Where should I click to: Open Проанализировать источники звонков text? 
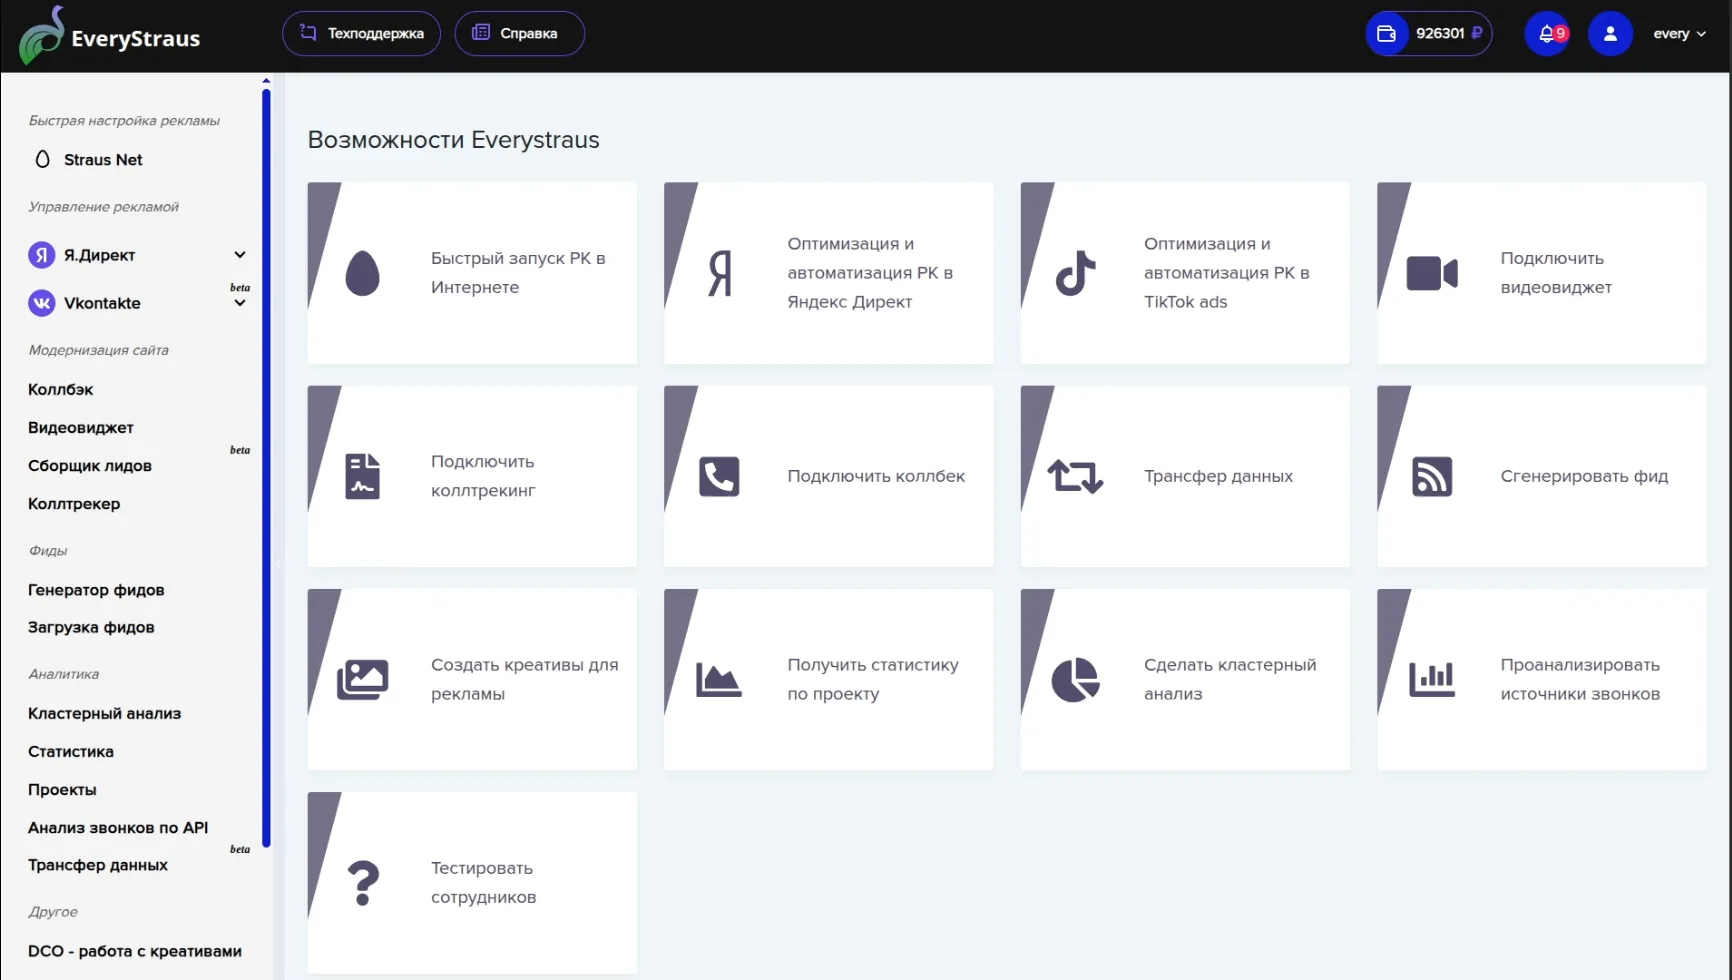point(1580,680)
